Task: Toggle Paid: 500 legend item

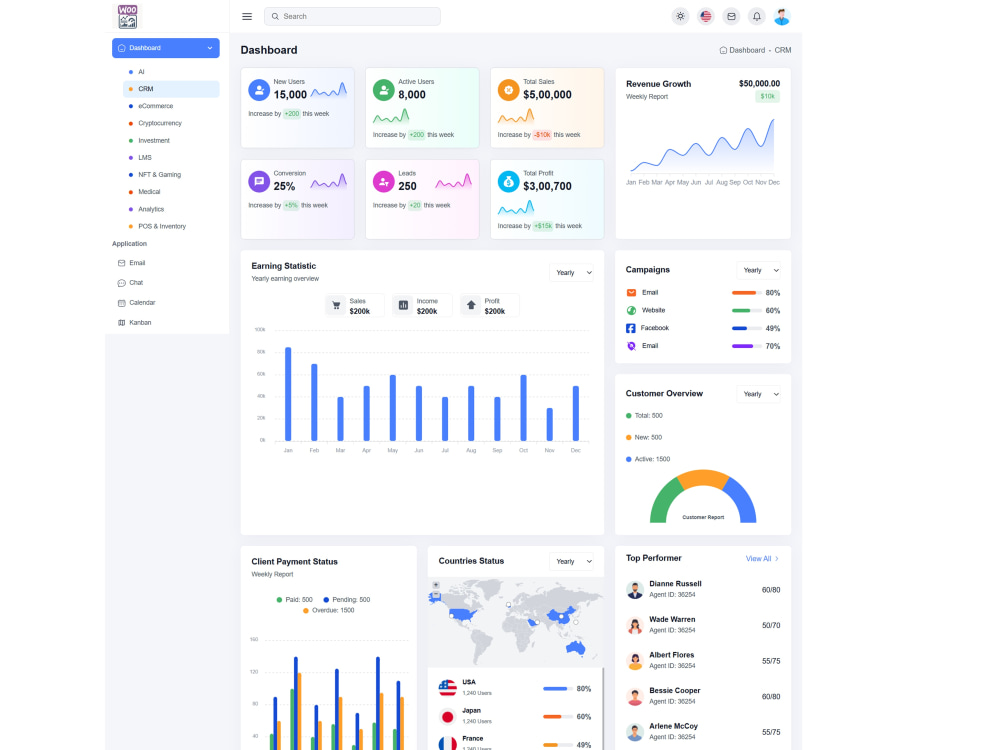Action: [294, 600]
